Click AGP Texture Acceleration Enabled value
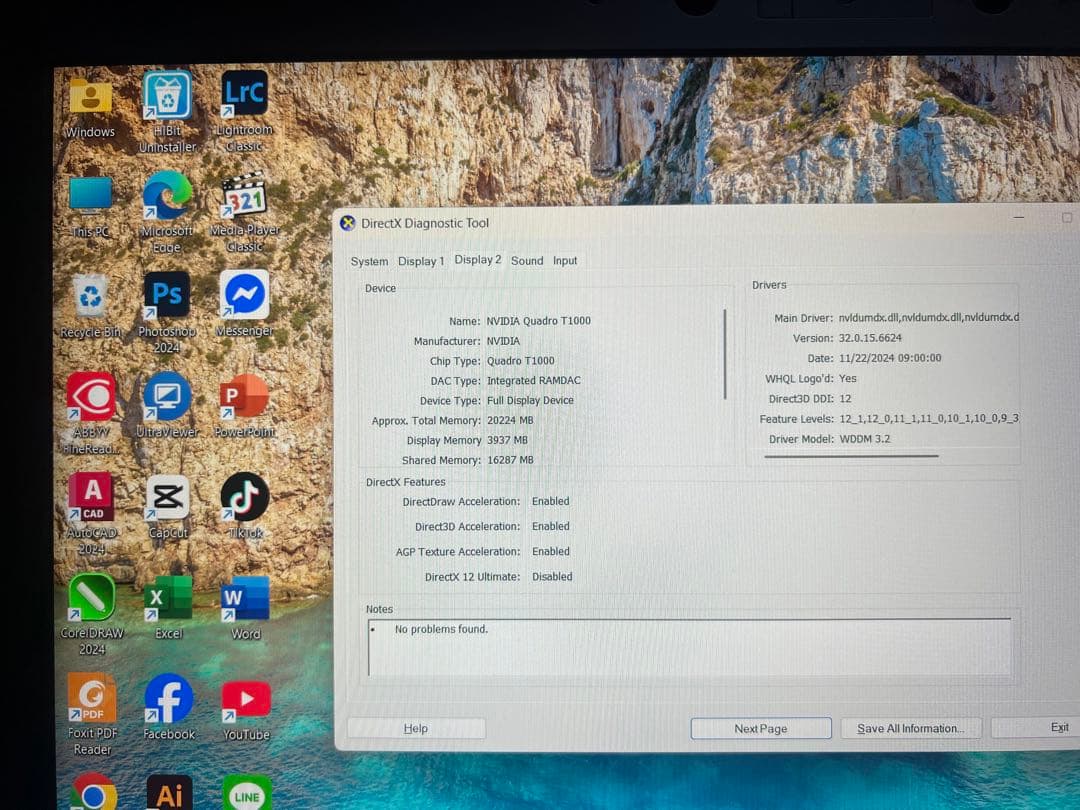This screenshot has width=1080, height=810. tap(550, 552)
